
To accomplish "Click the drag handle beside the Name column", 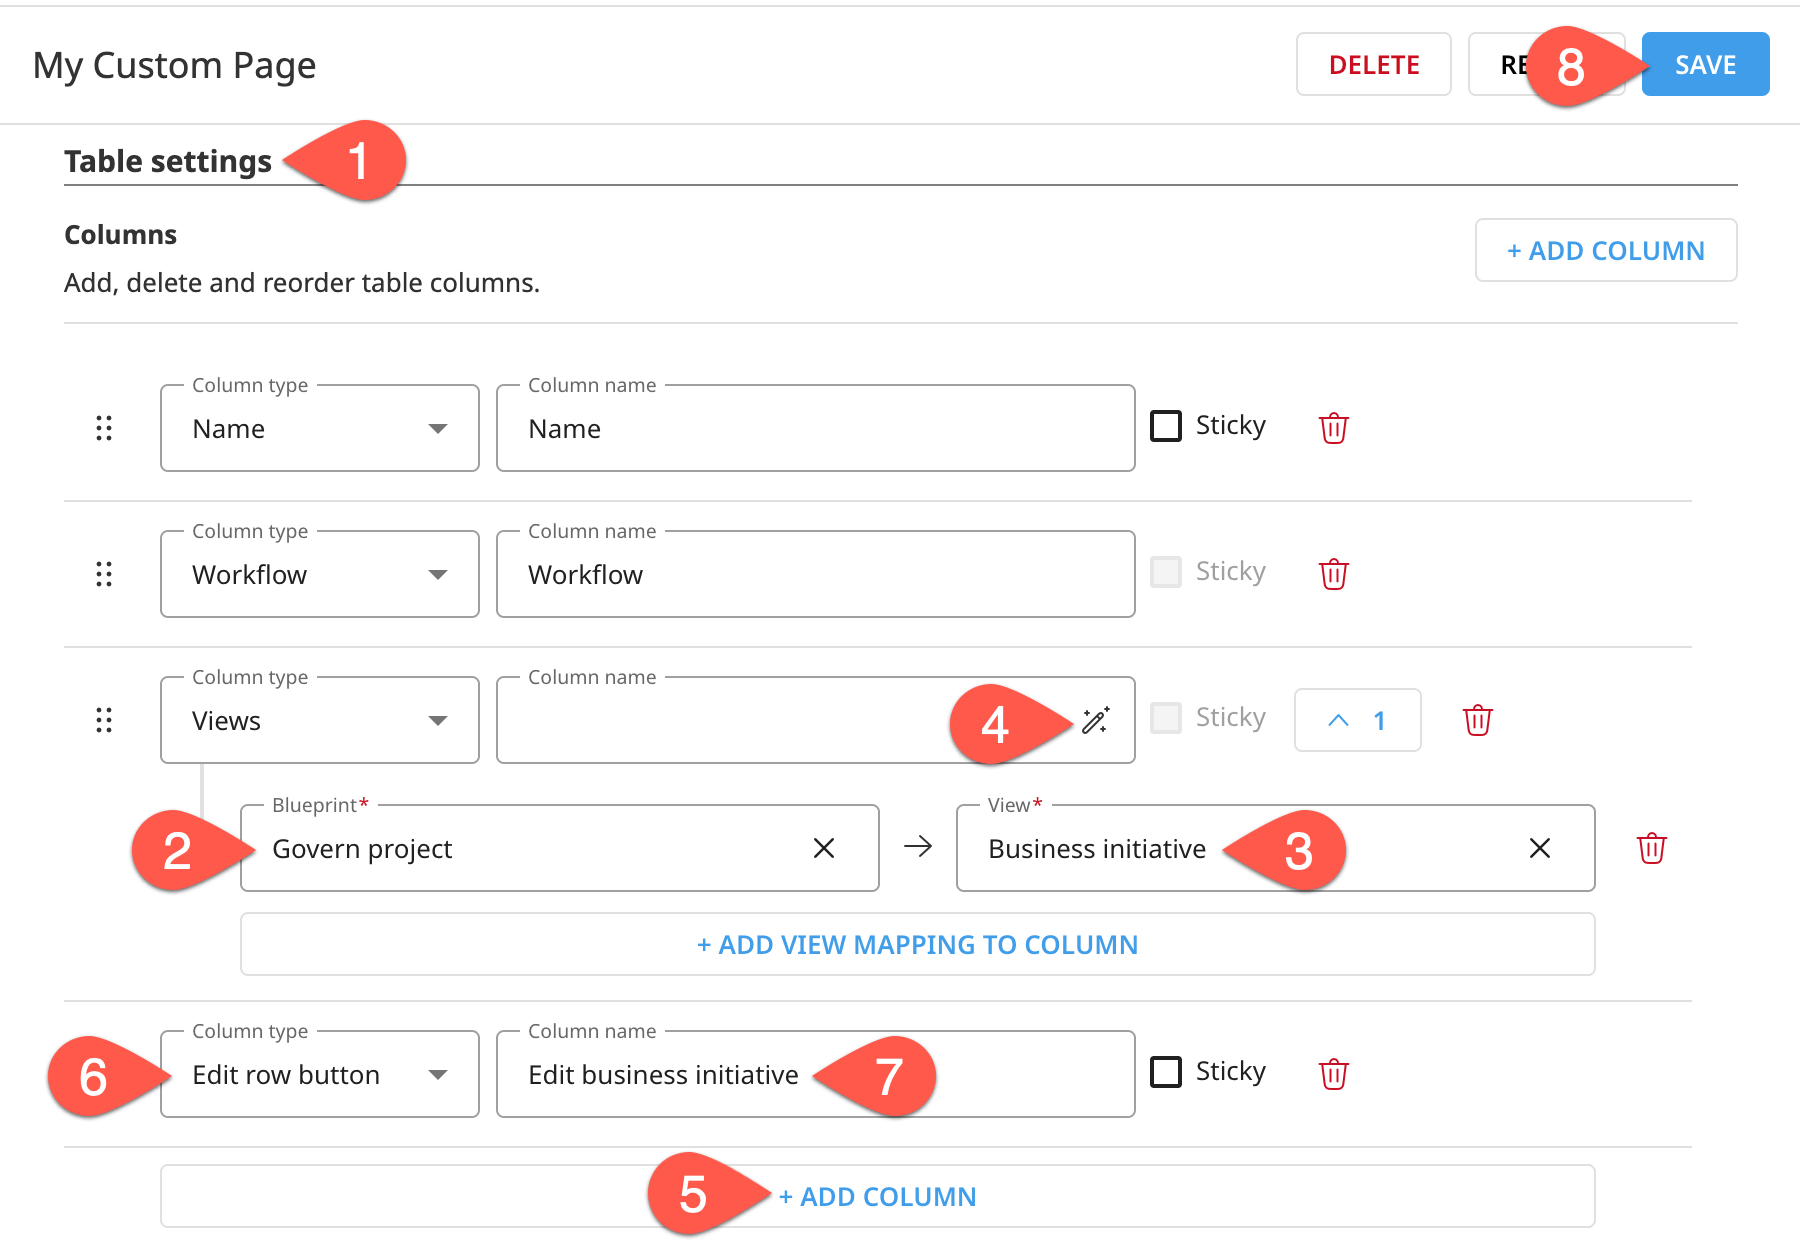I will click(x=104, y=428).
